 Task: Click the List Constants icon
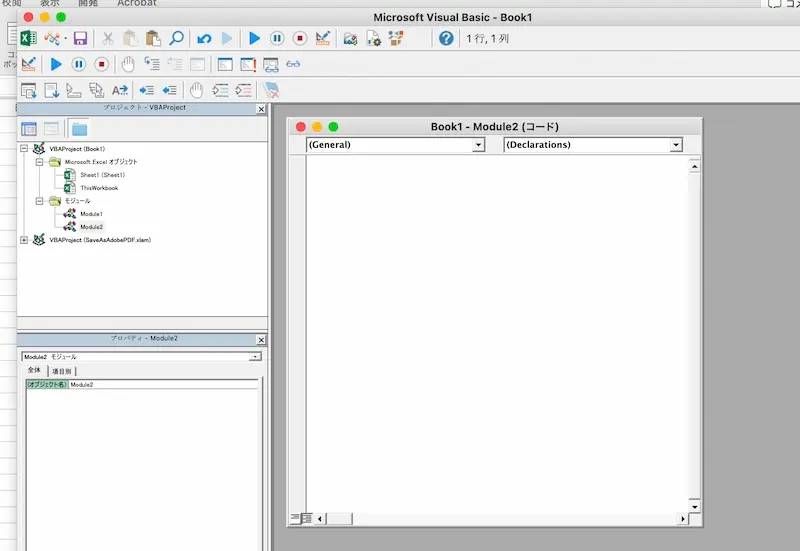coord(52,91)
